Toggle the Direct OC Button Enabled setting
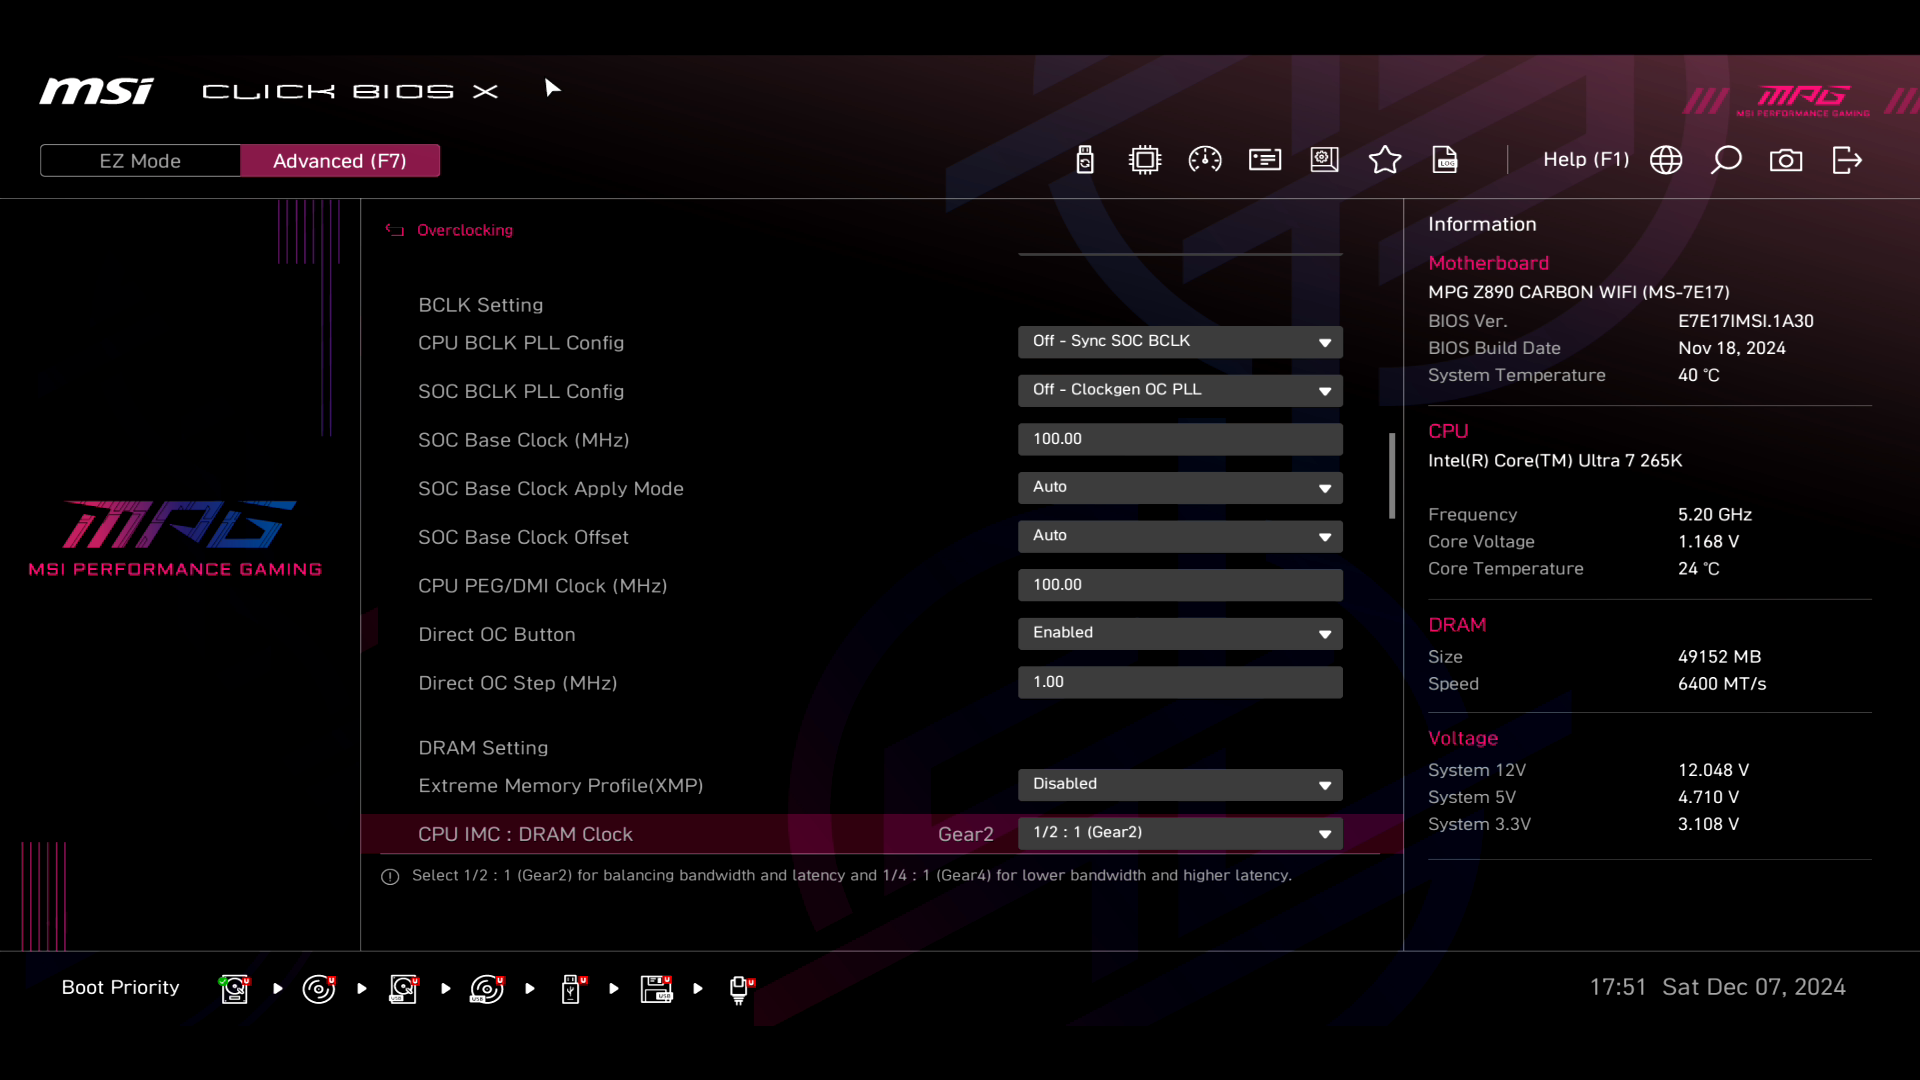Viewport: 1920px width, 1080px height. 1180,633
